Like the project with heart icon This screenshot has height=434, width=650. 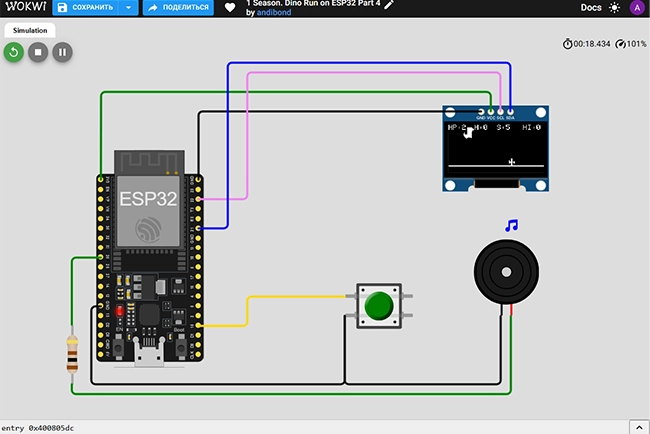pos(230,7)
